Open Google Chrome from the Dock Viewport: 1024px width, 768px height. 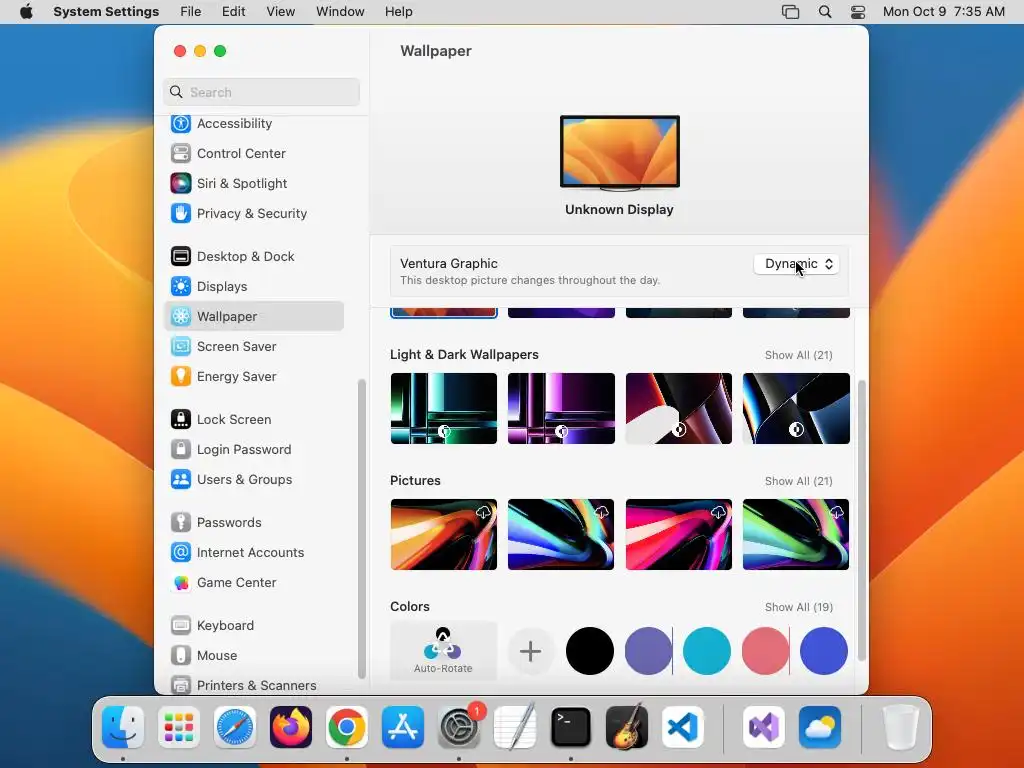pyautogui.click(x=347, y=727)
